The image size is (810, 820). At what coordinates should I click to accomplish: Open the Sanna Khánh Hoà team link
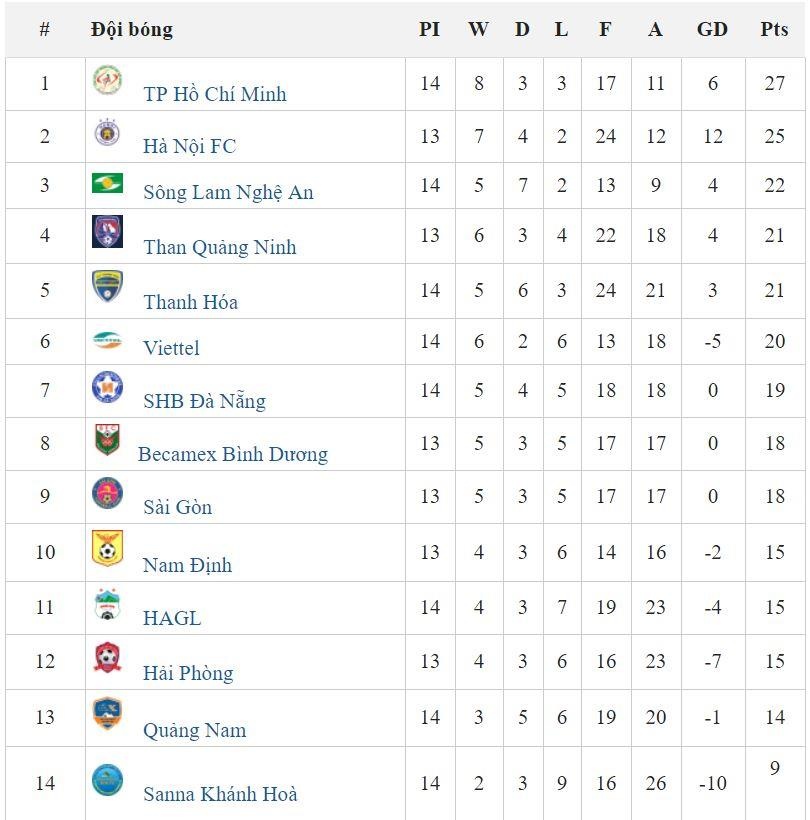click(220, 795)
